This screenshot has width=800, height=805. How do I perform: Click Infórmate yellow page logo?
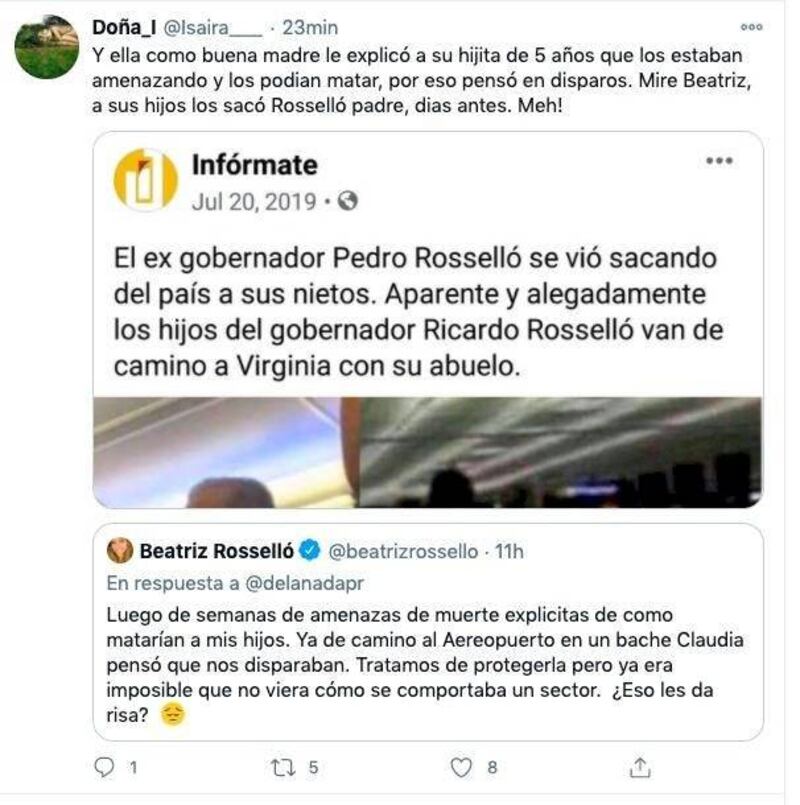(146, 180)
